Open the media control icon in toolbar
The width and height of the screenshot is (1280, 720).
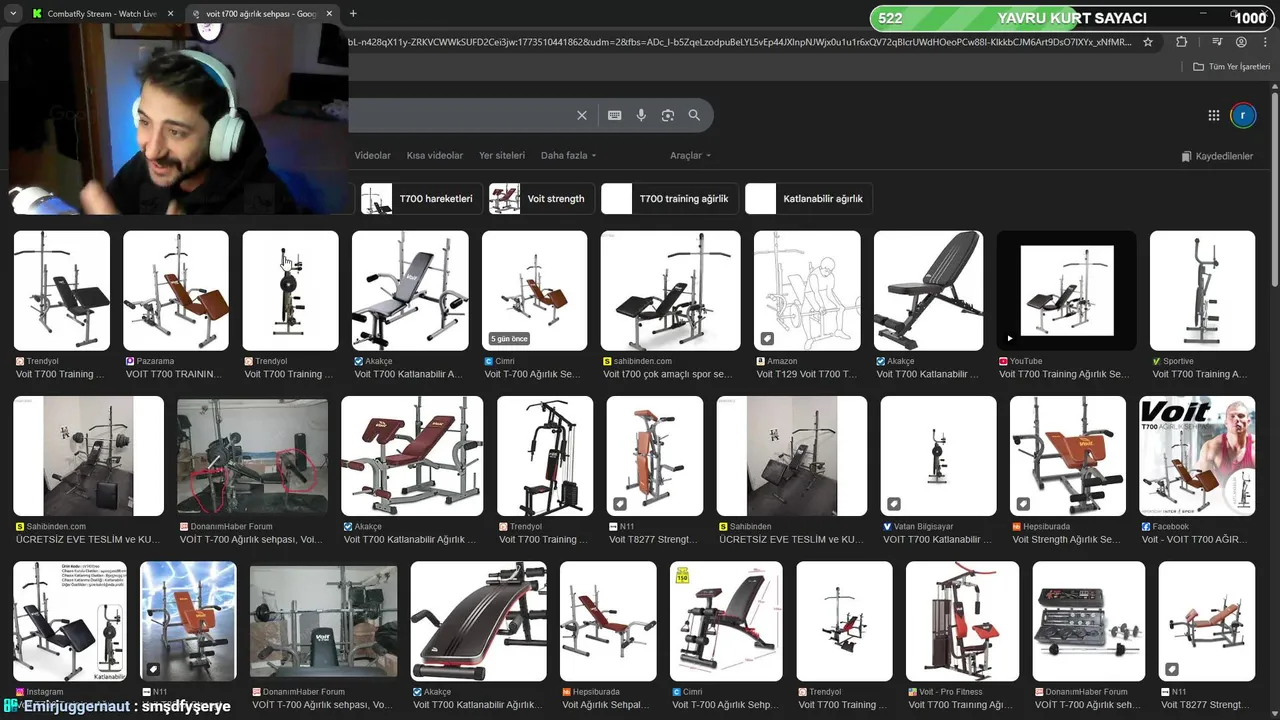[1217, 42]
